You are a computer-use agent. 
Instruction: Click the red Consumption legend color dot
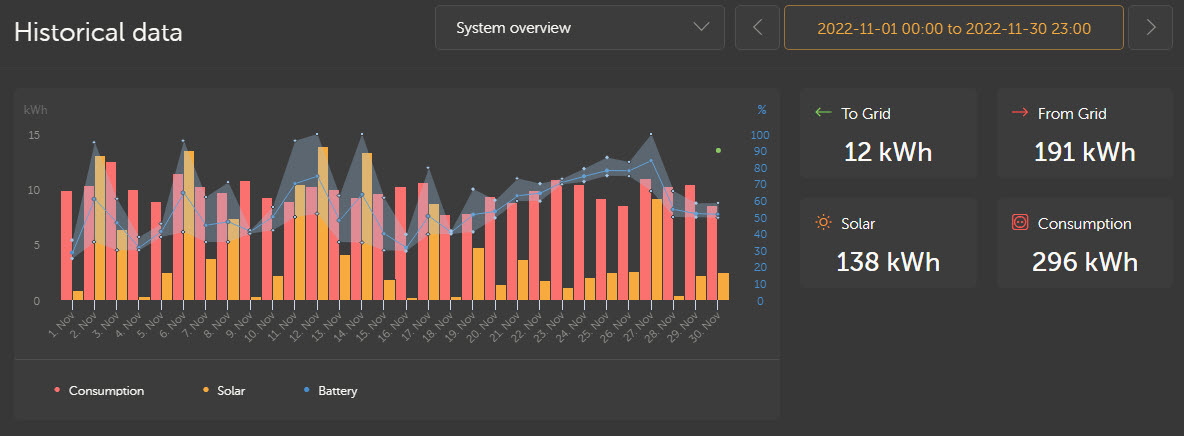(x=58, y=391)
